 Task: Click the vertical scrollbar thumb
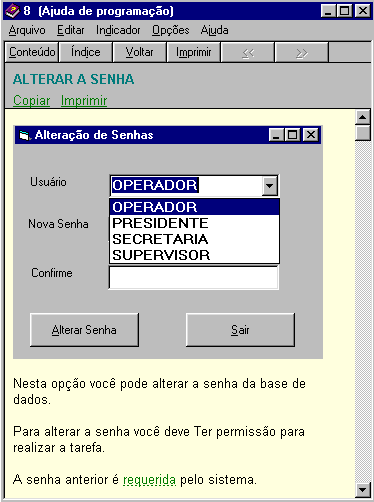tap(363, 133)
